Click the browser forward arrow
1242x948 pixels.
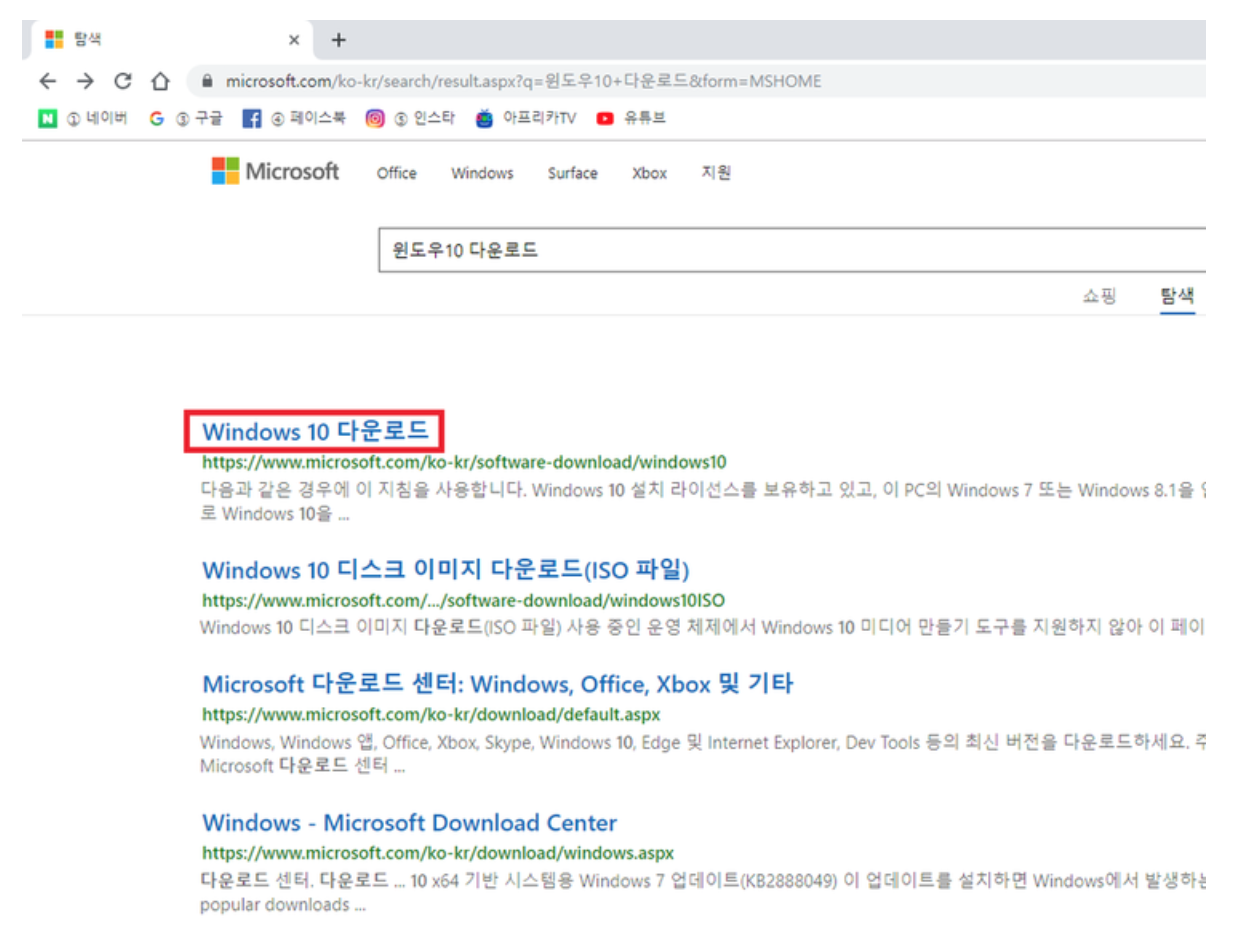pos(87,81)
